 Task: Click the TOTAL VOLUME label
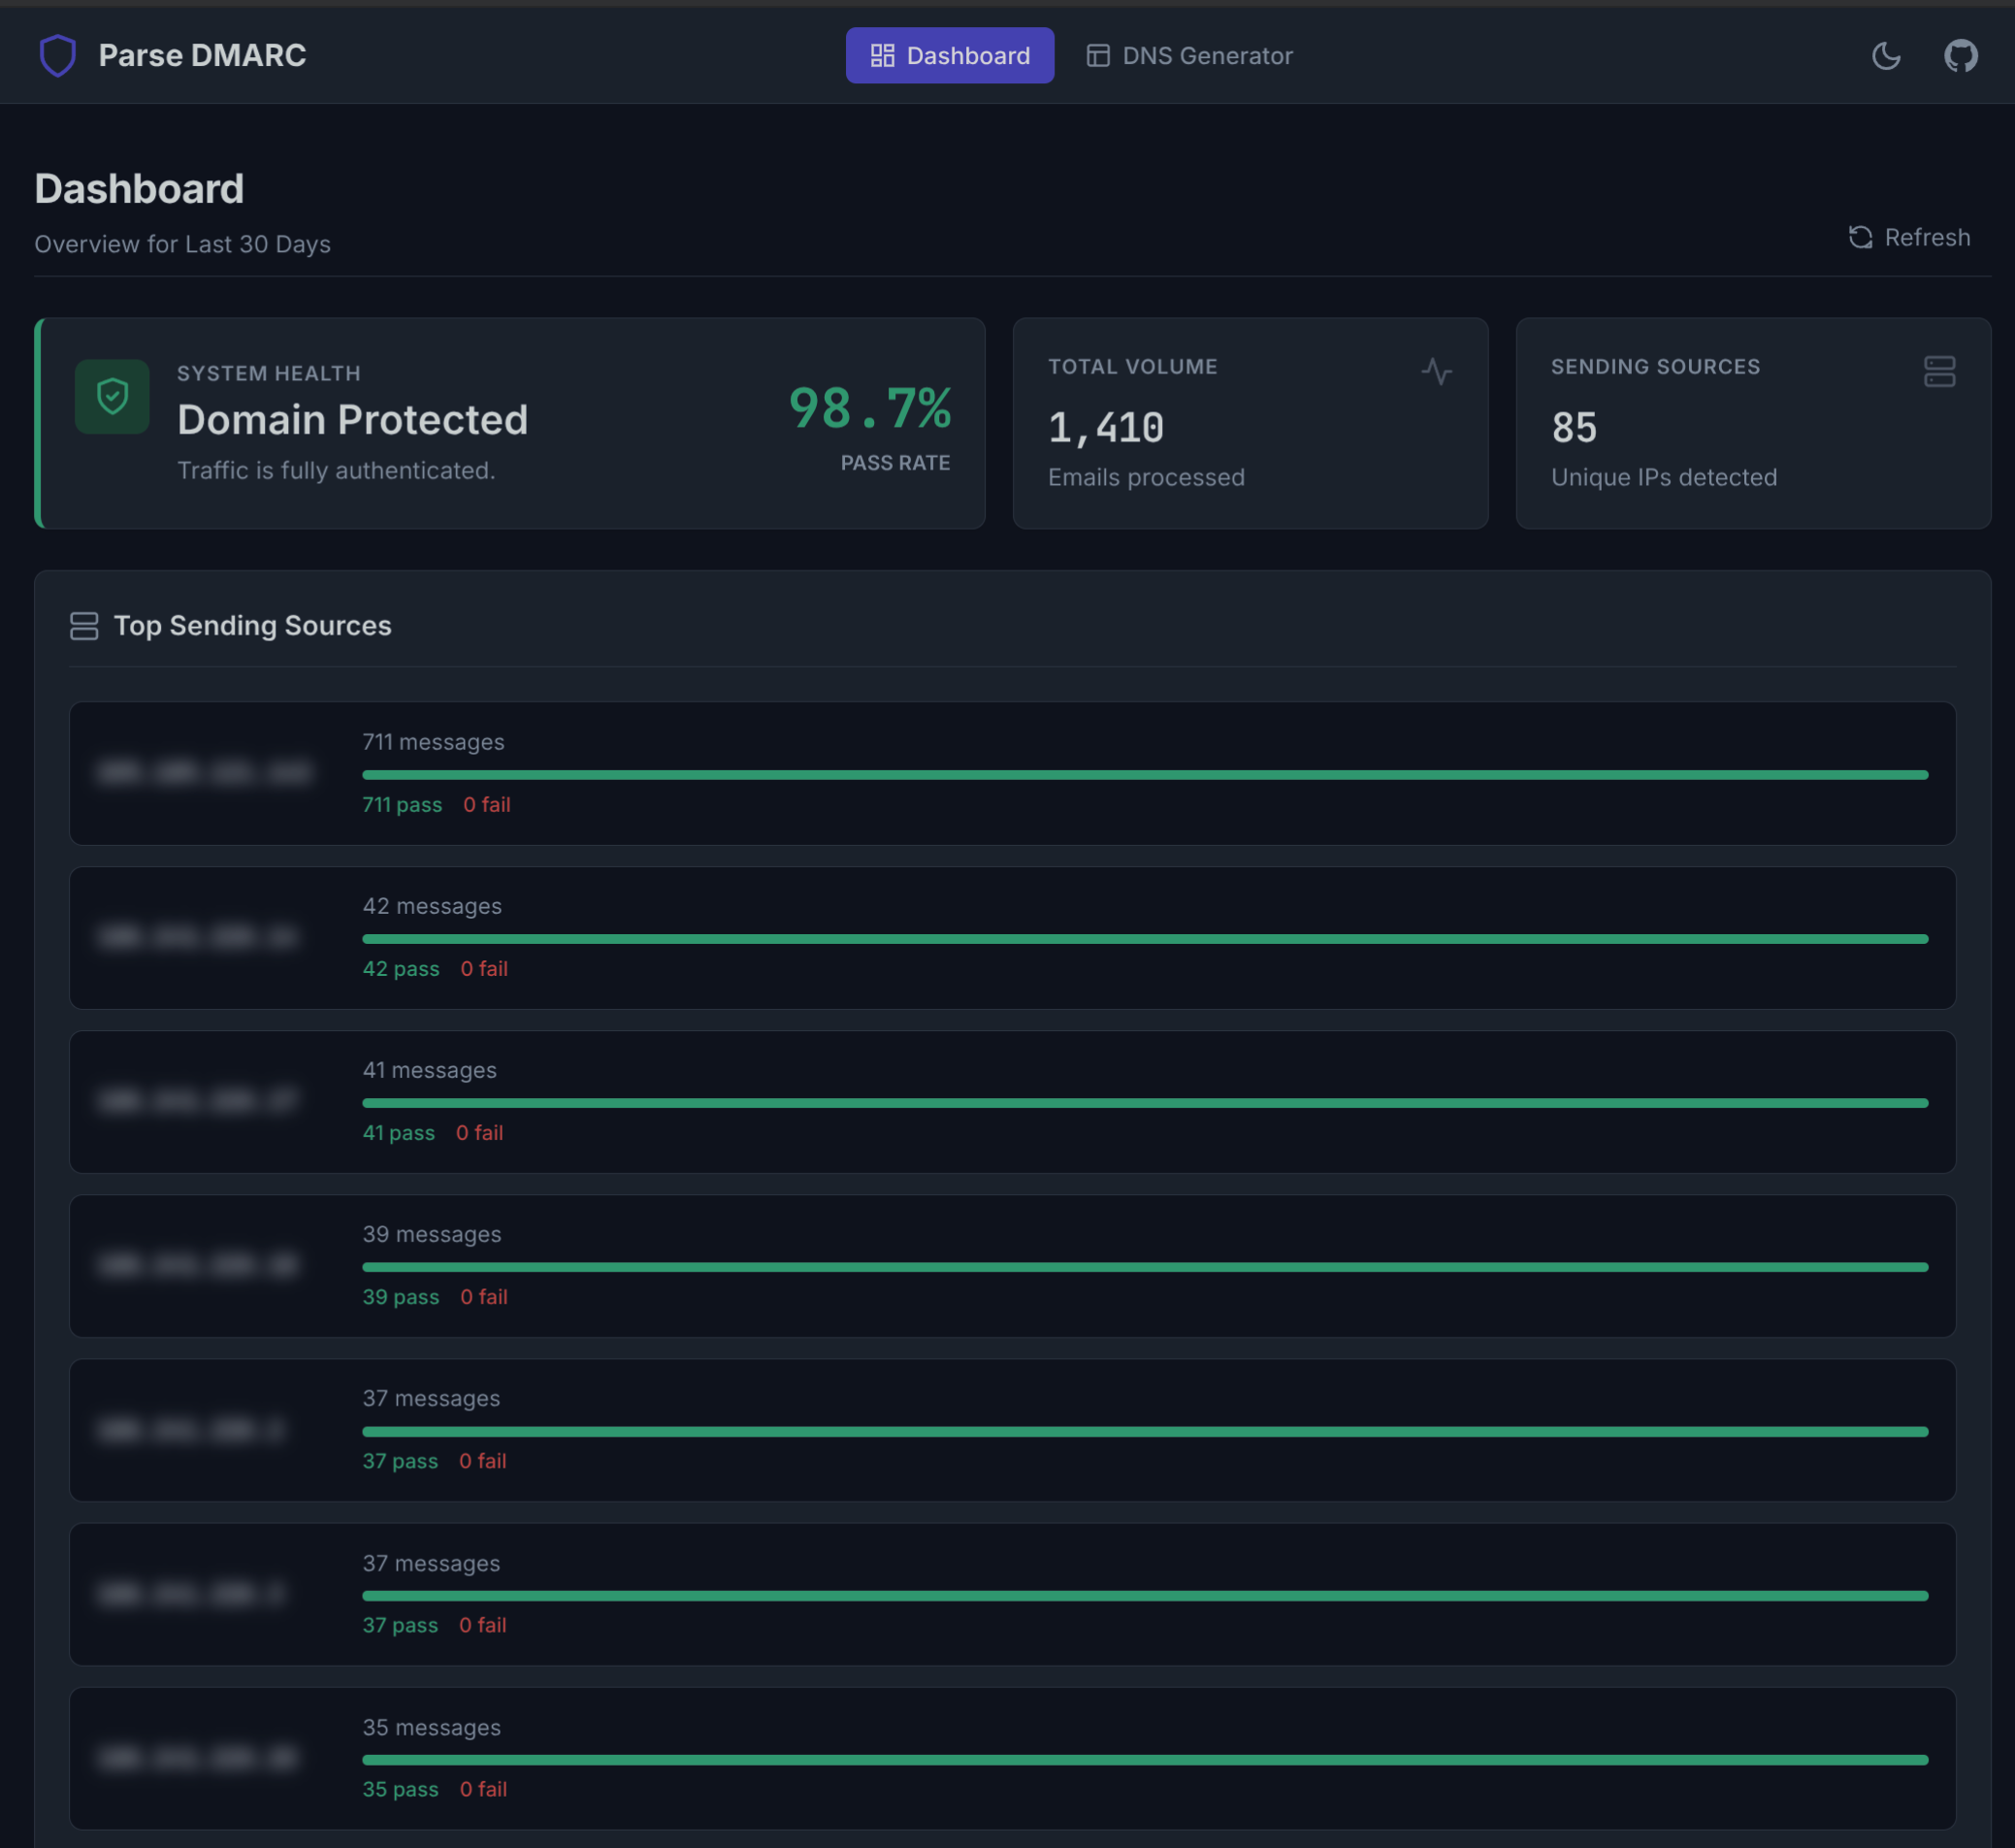(x=1132, y=367)
